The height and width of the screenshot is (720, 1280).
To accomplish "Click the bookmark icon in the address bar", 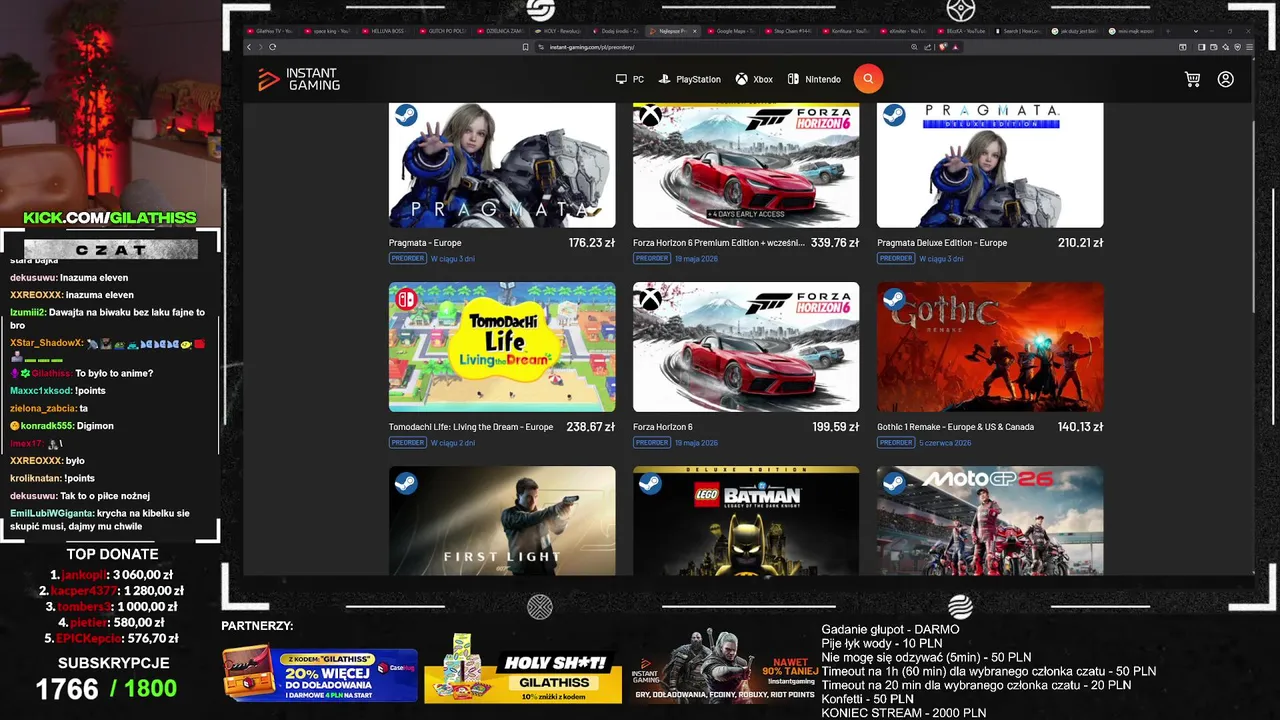I will 526,47.
